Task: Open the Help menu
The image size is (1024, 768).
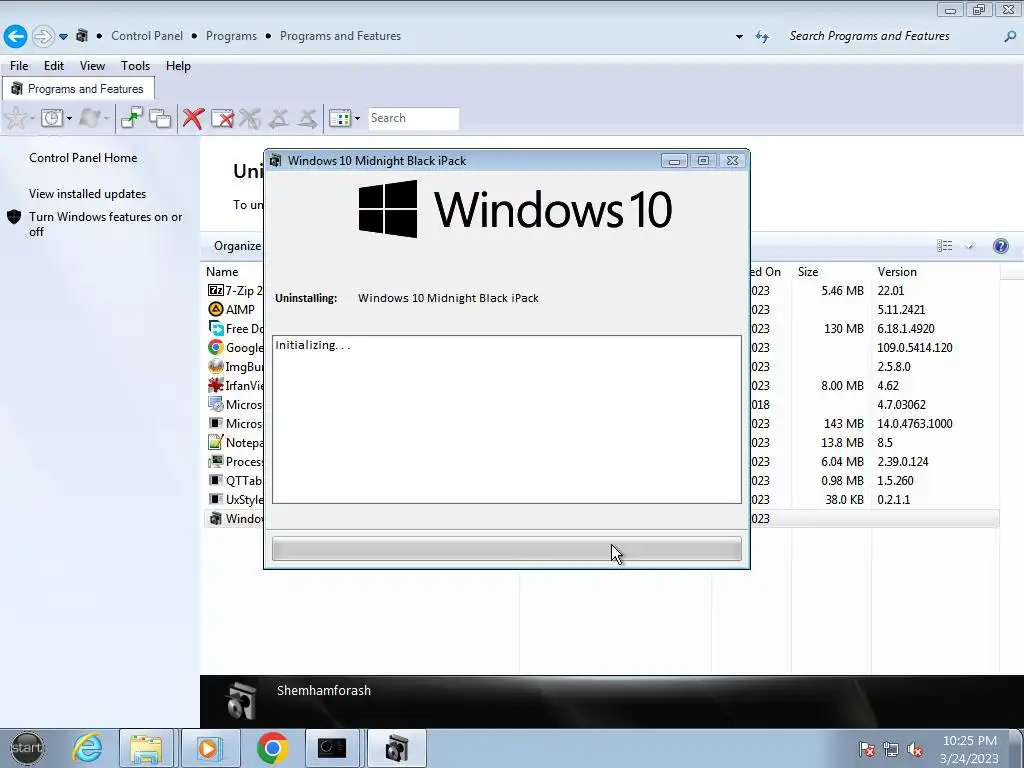Action: 178,66
